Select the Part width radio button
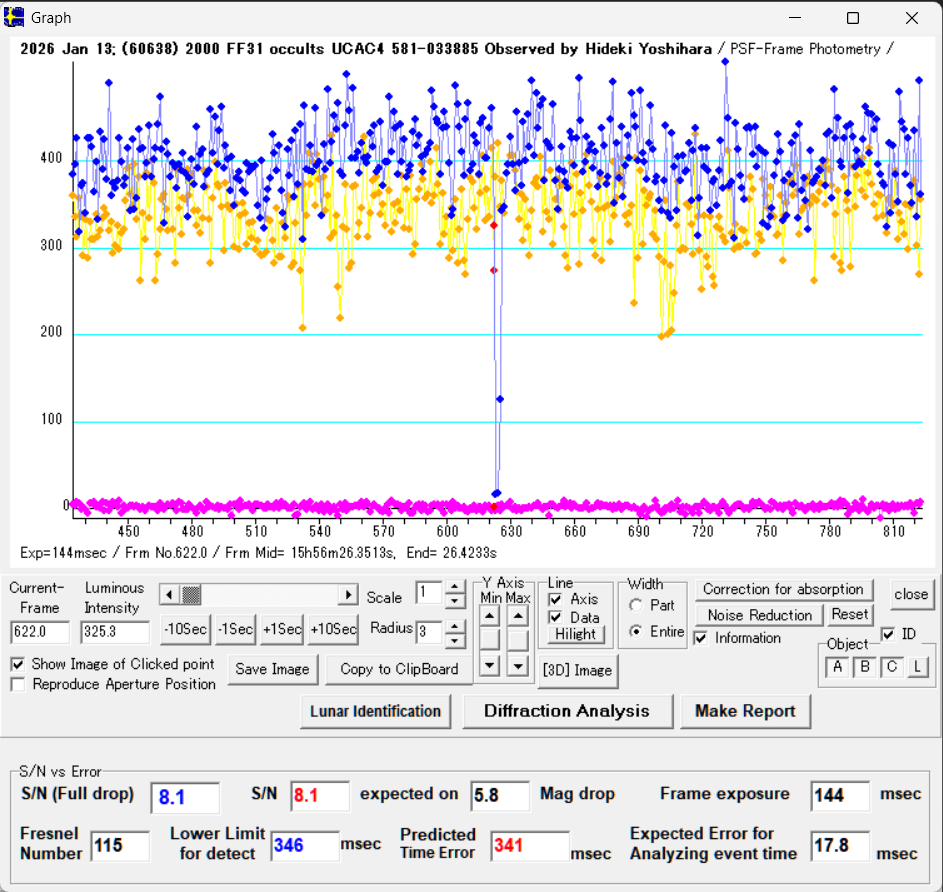 (x=635, y=605)
